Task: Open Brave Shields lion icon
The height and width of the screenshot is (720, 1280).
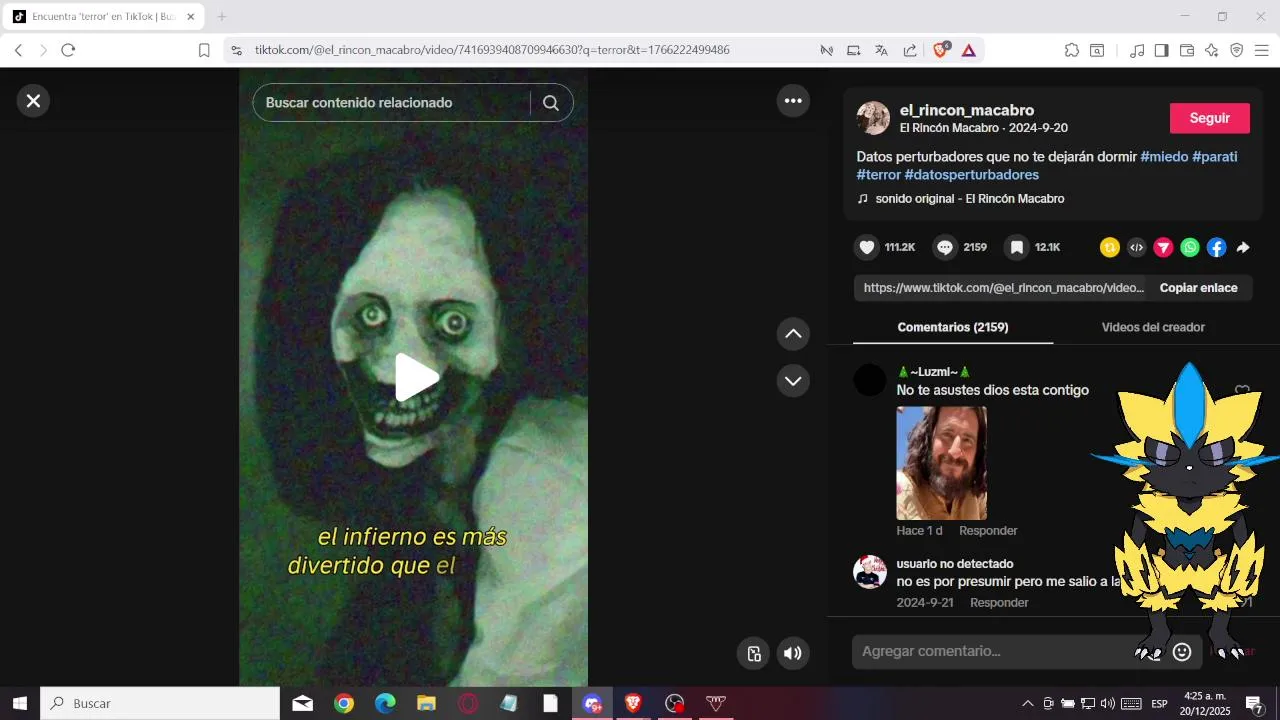Action: point(940,50)
